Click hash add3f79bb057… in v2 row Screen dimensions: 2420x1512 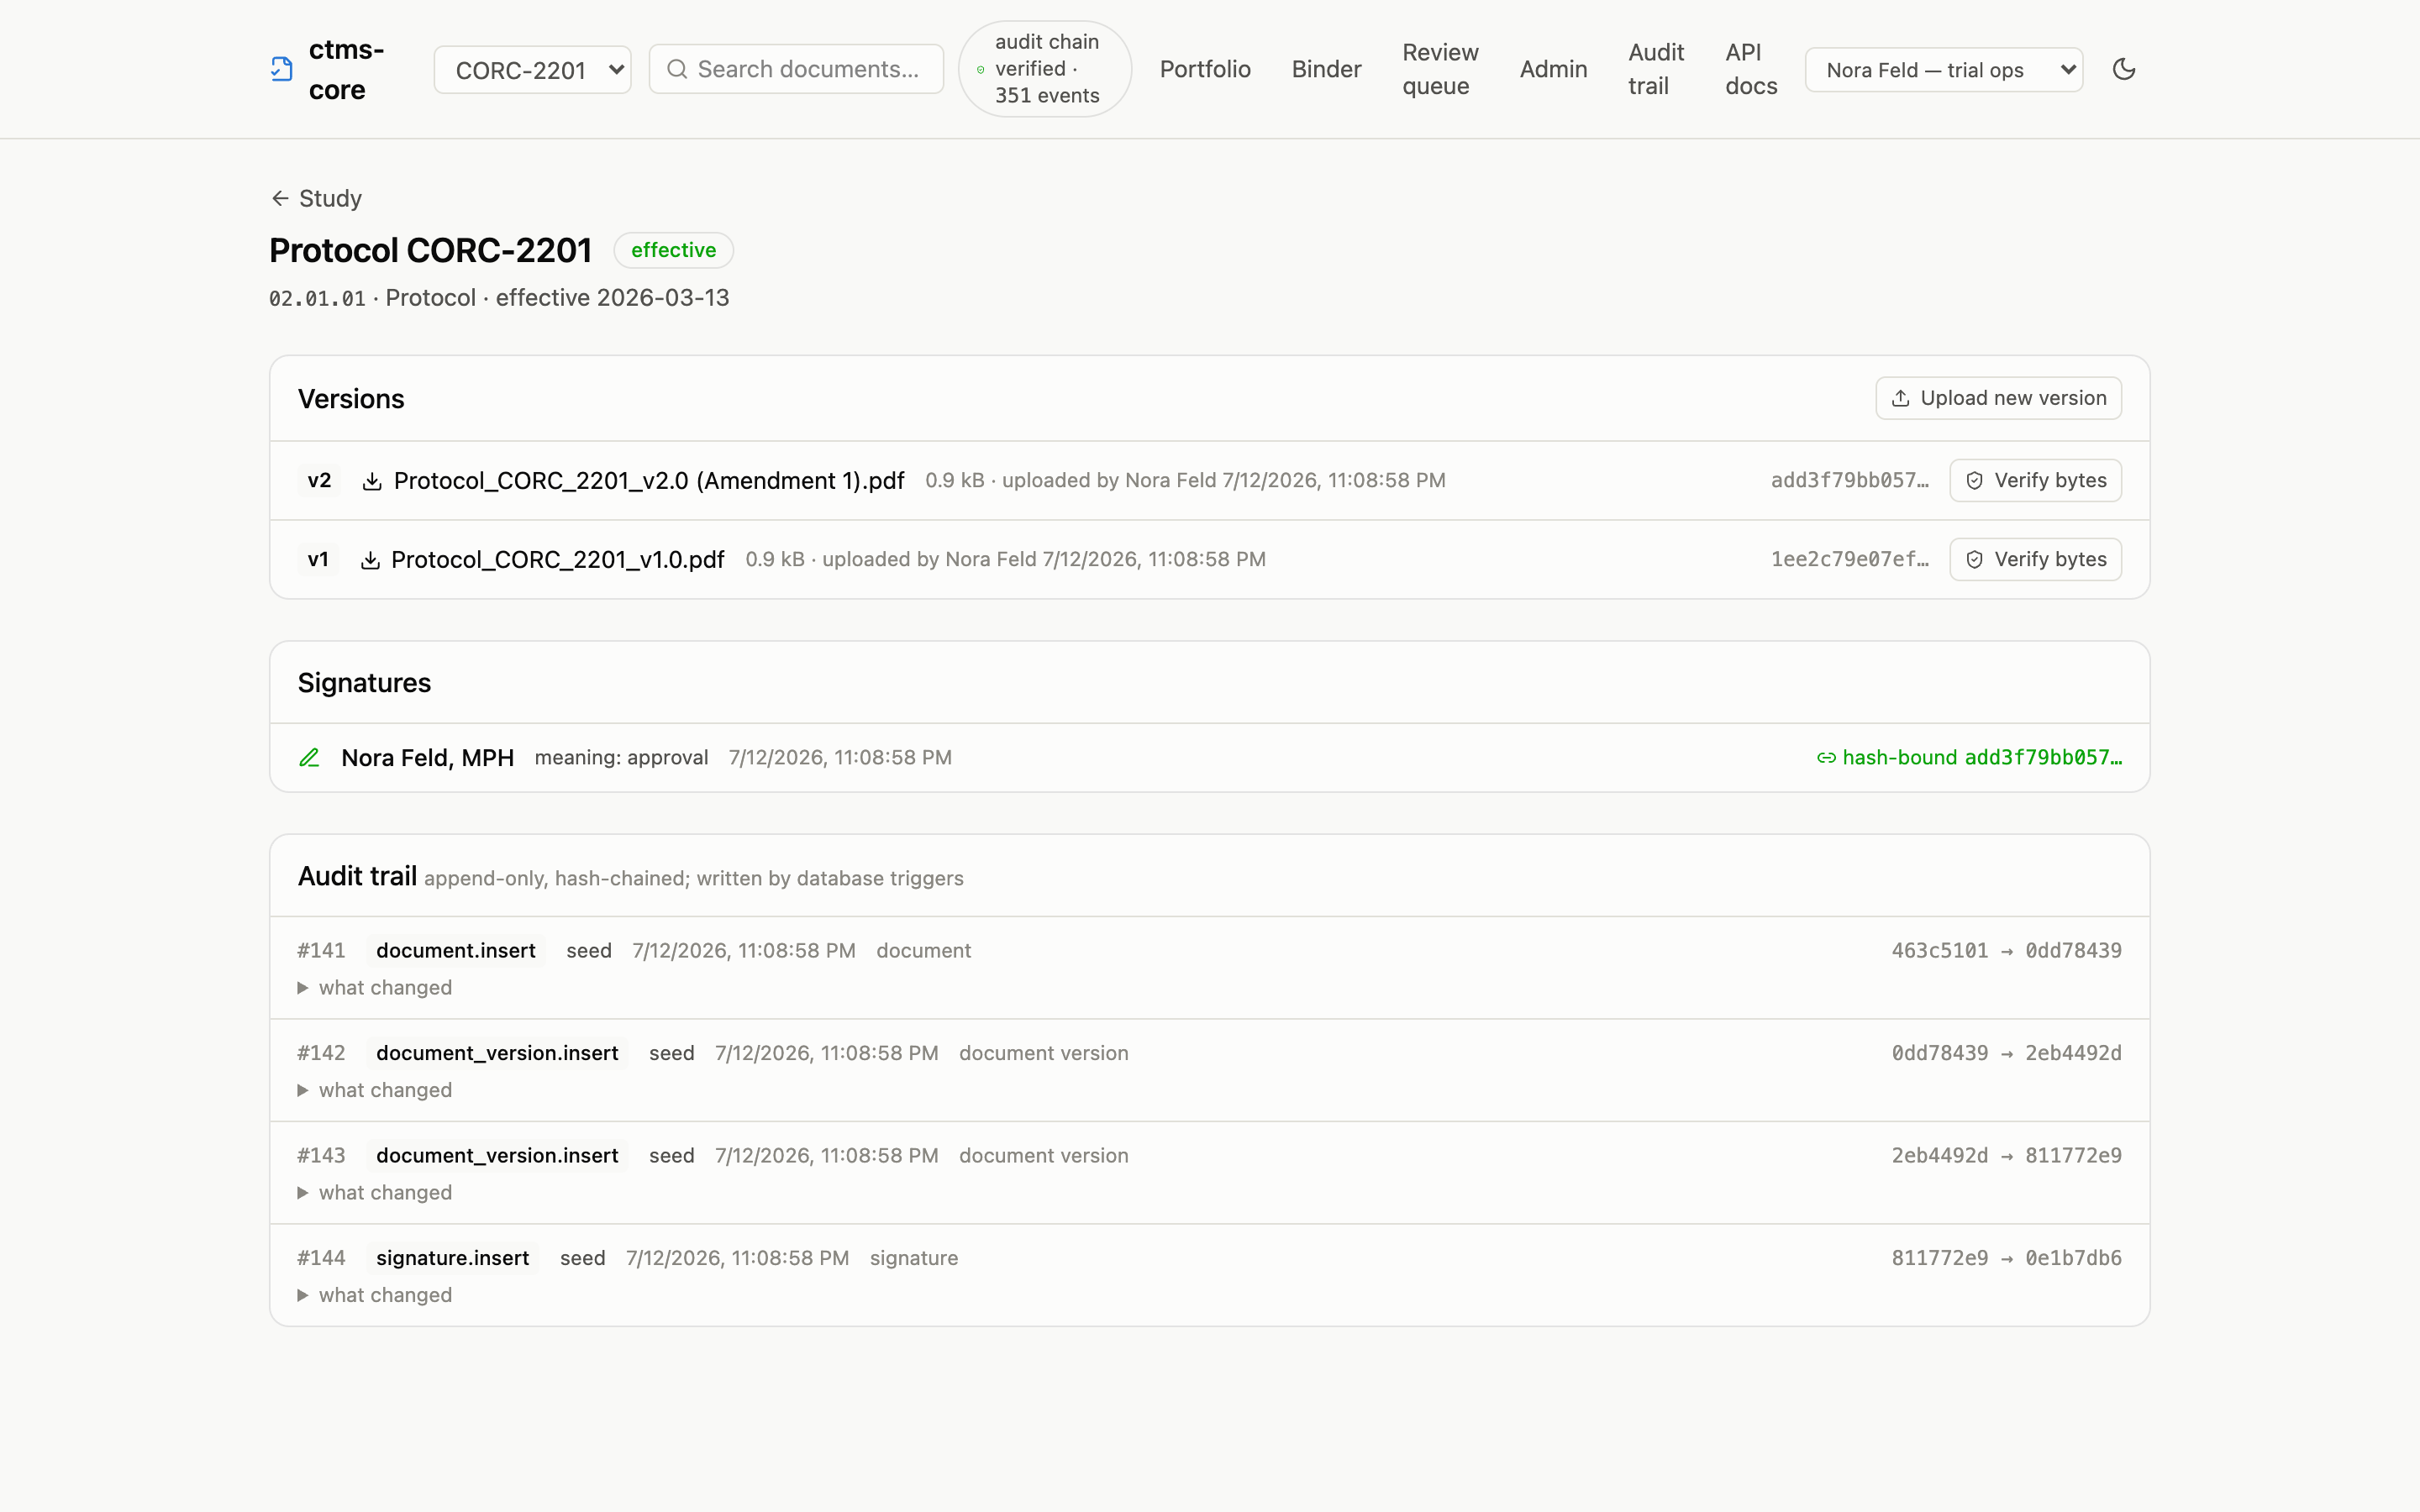pos(1850,481)
